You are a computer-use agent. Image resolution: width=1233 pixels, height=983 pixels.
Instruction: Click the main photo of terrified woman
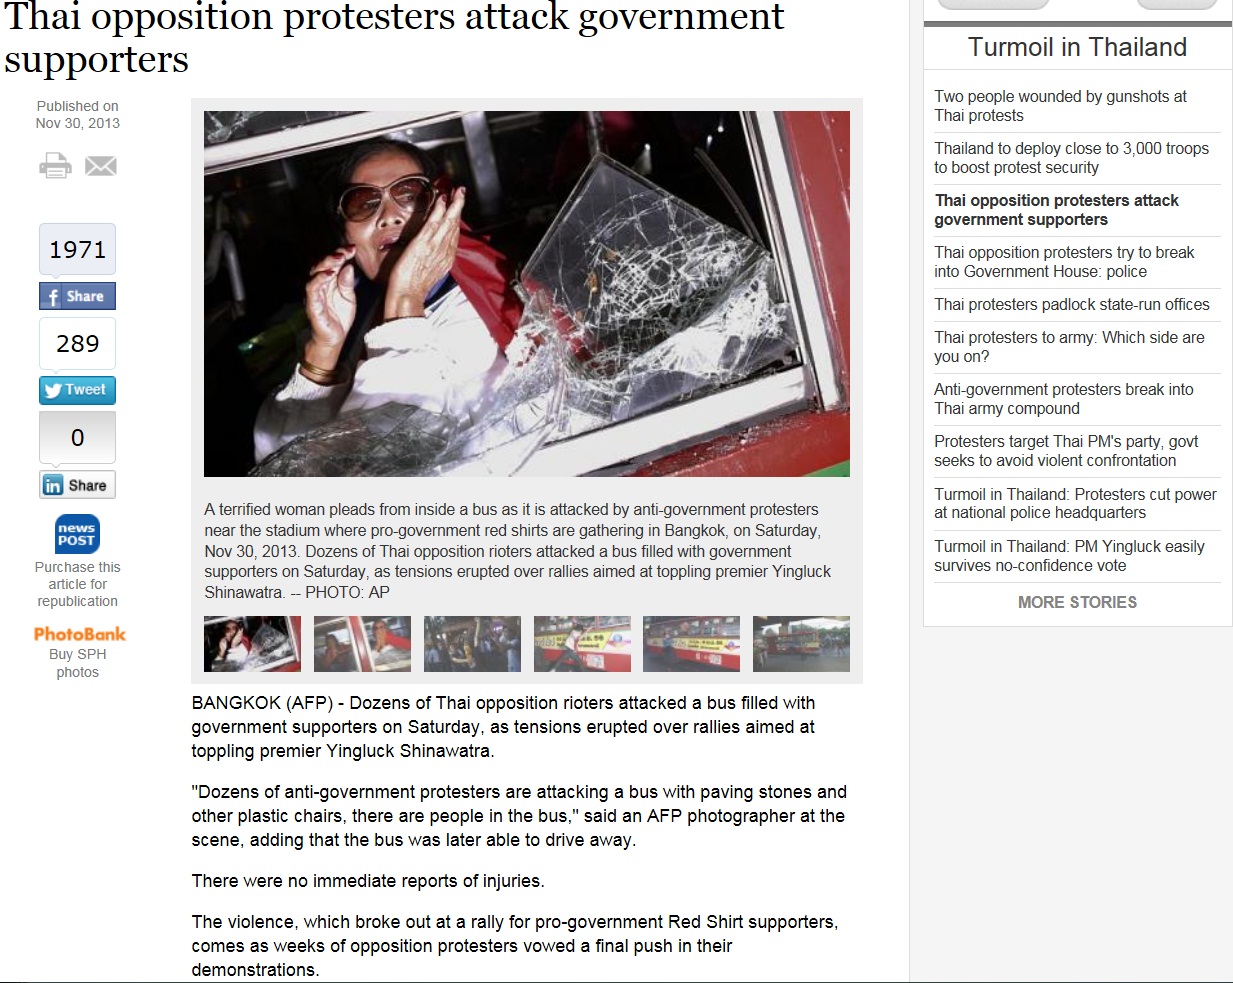coord(527,294)
